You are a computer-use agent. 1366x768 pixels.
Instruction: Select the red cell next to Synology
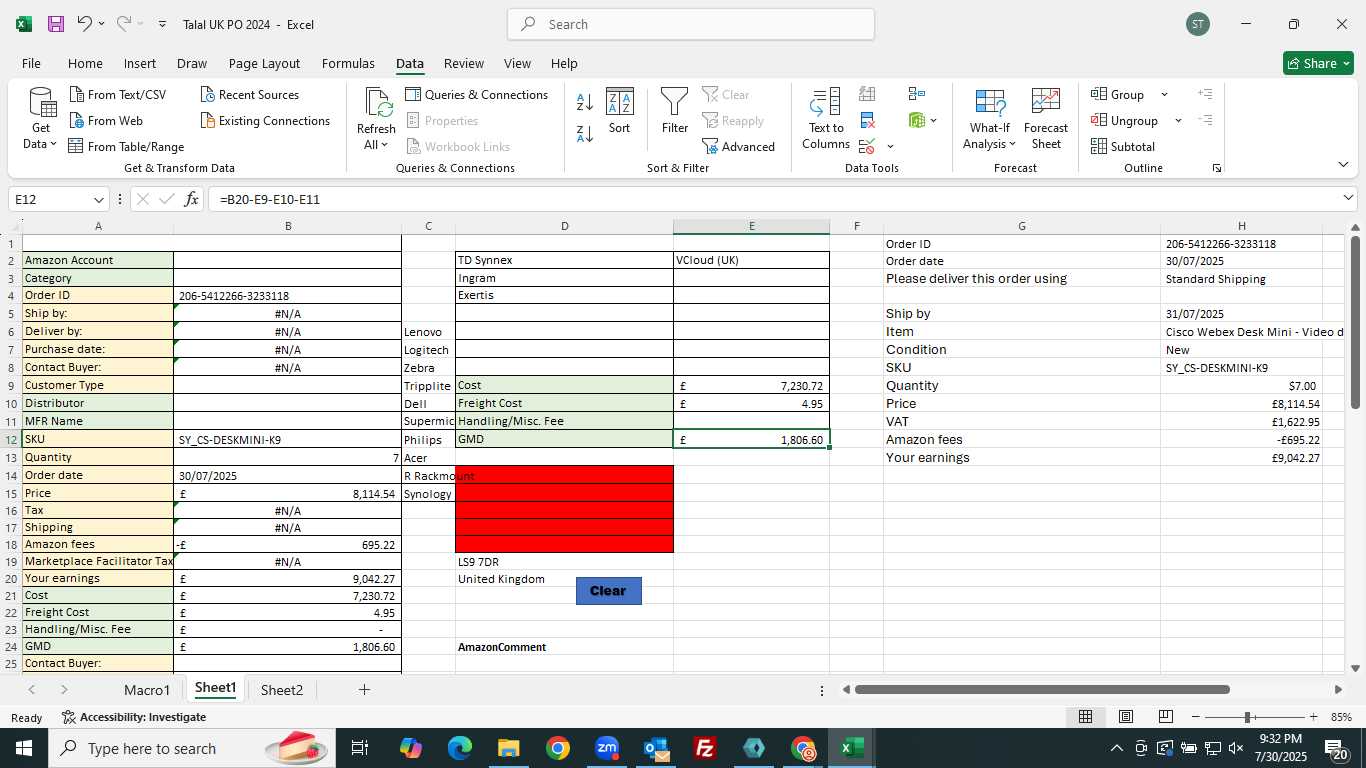click(564, 493)
